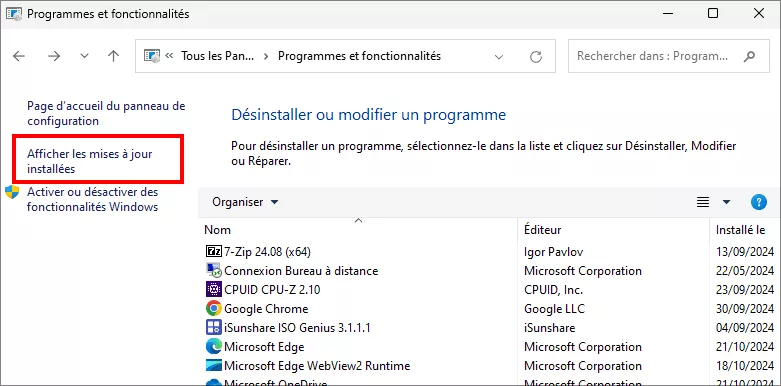
Task: Click the Programmes et fonctionnalités breadcrumb
Action: click(359, 56)
